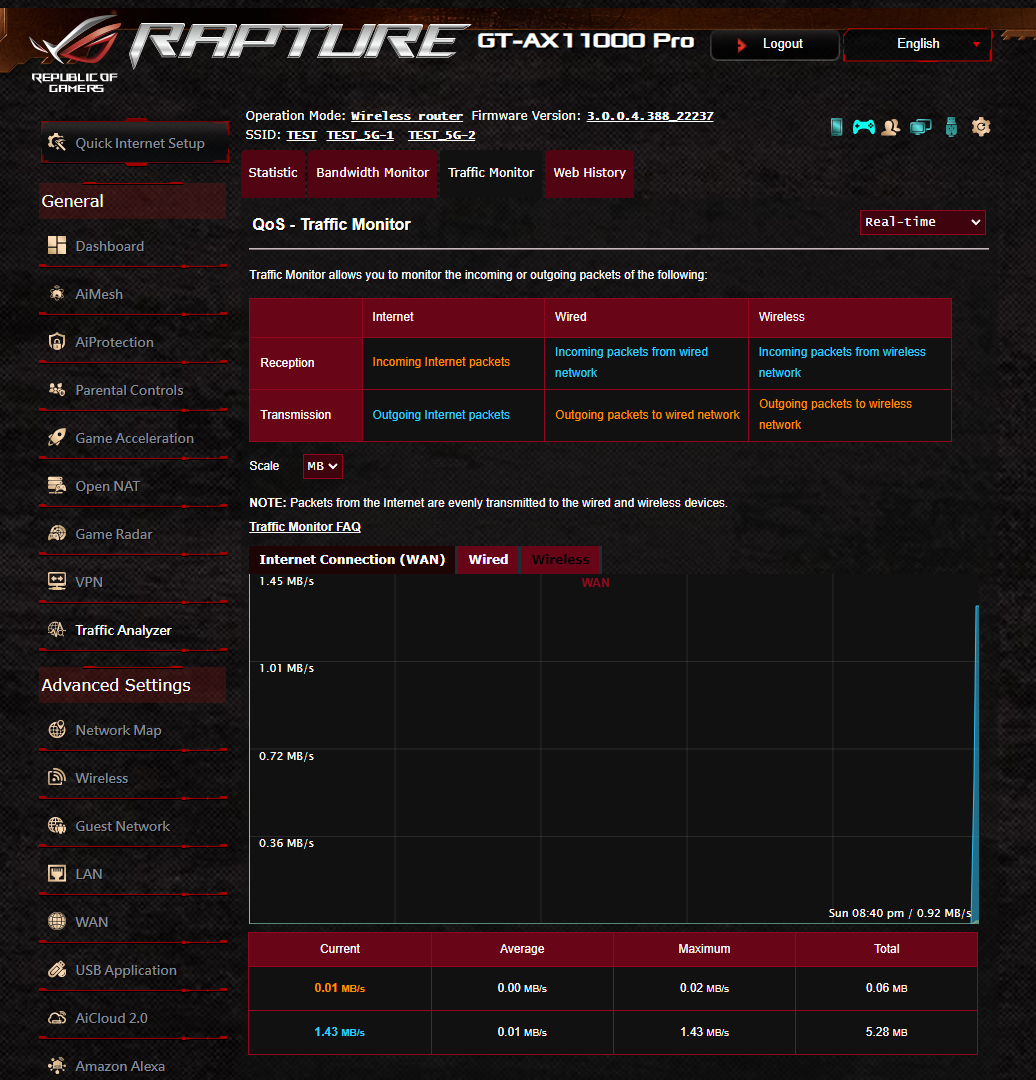This screenshot has height=1080, width=1036.
Task: Click the USB drive status icon
Action: pos(951,127)
